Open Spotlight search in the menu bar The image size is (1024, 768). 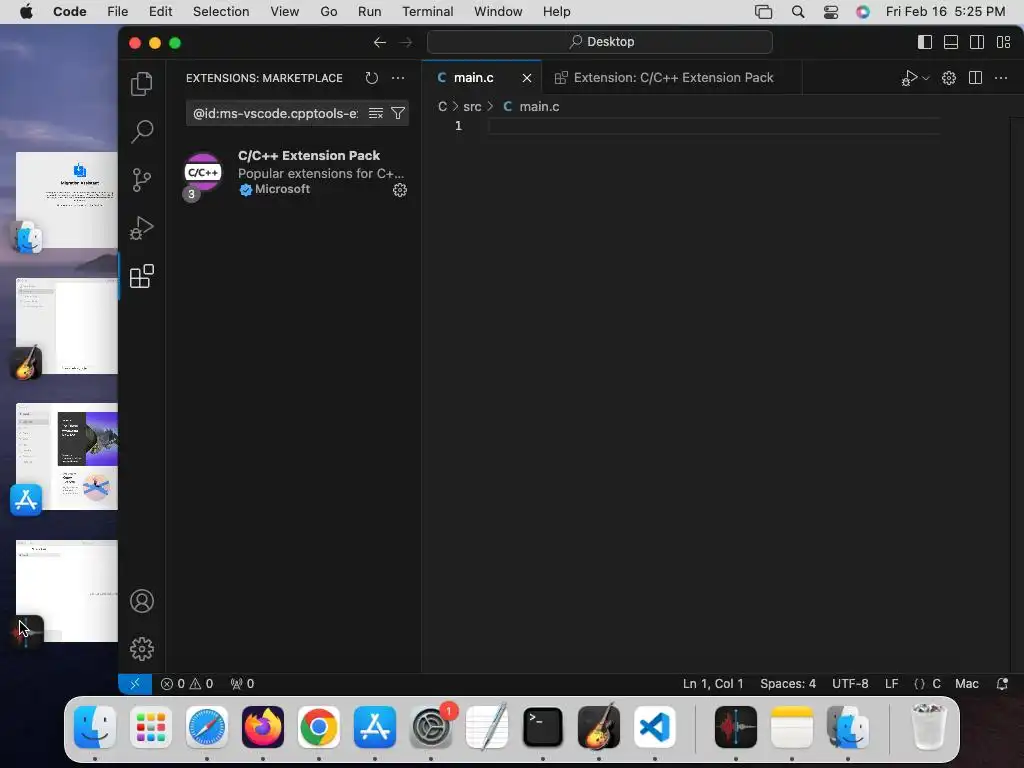point(797,12)
